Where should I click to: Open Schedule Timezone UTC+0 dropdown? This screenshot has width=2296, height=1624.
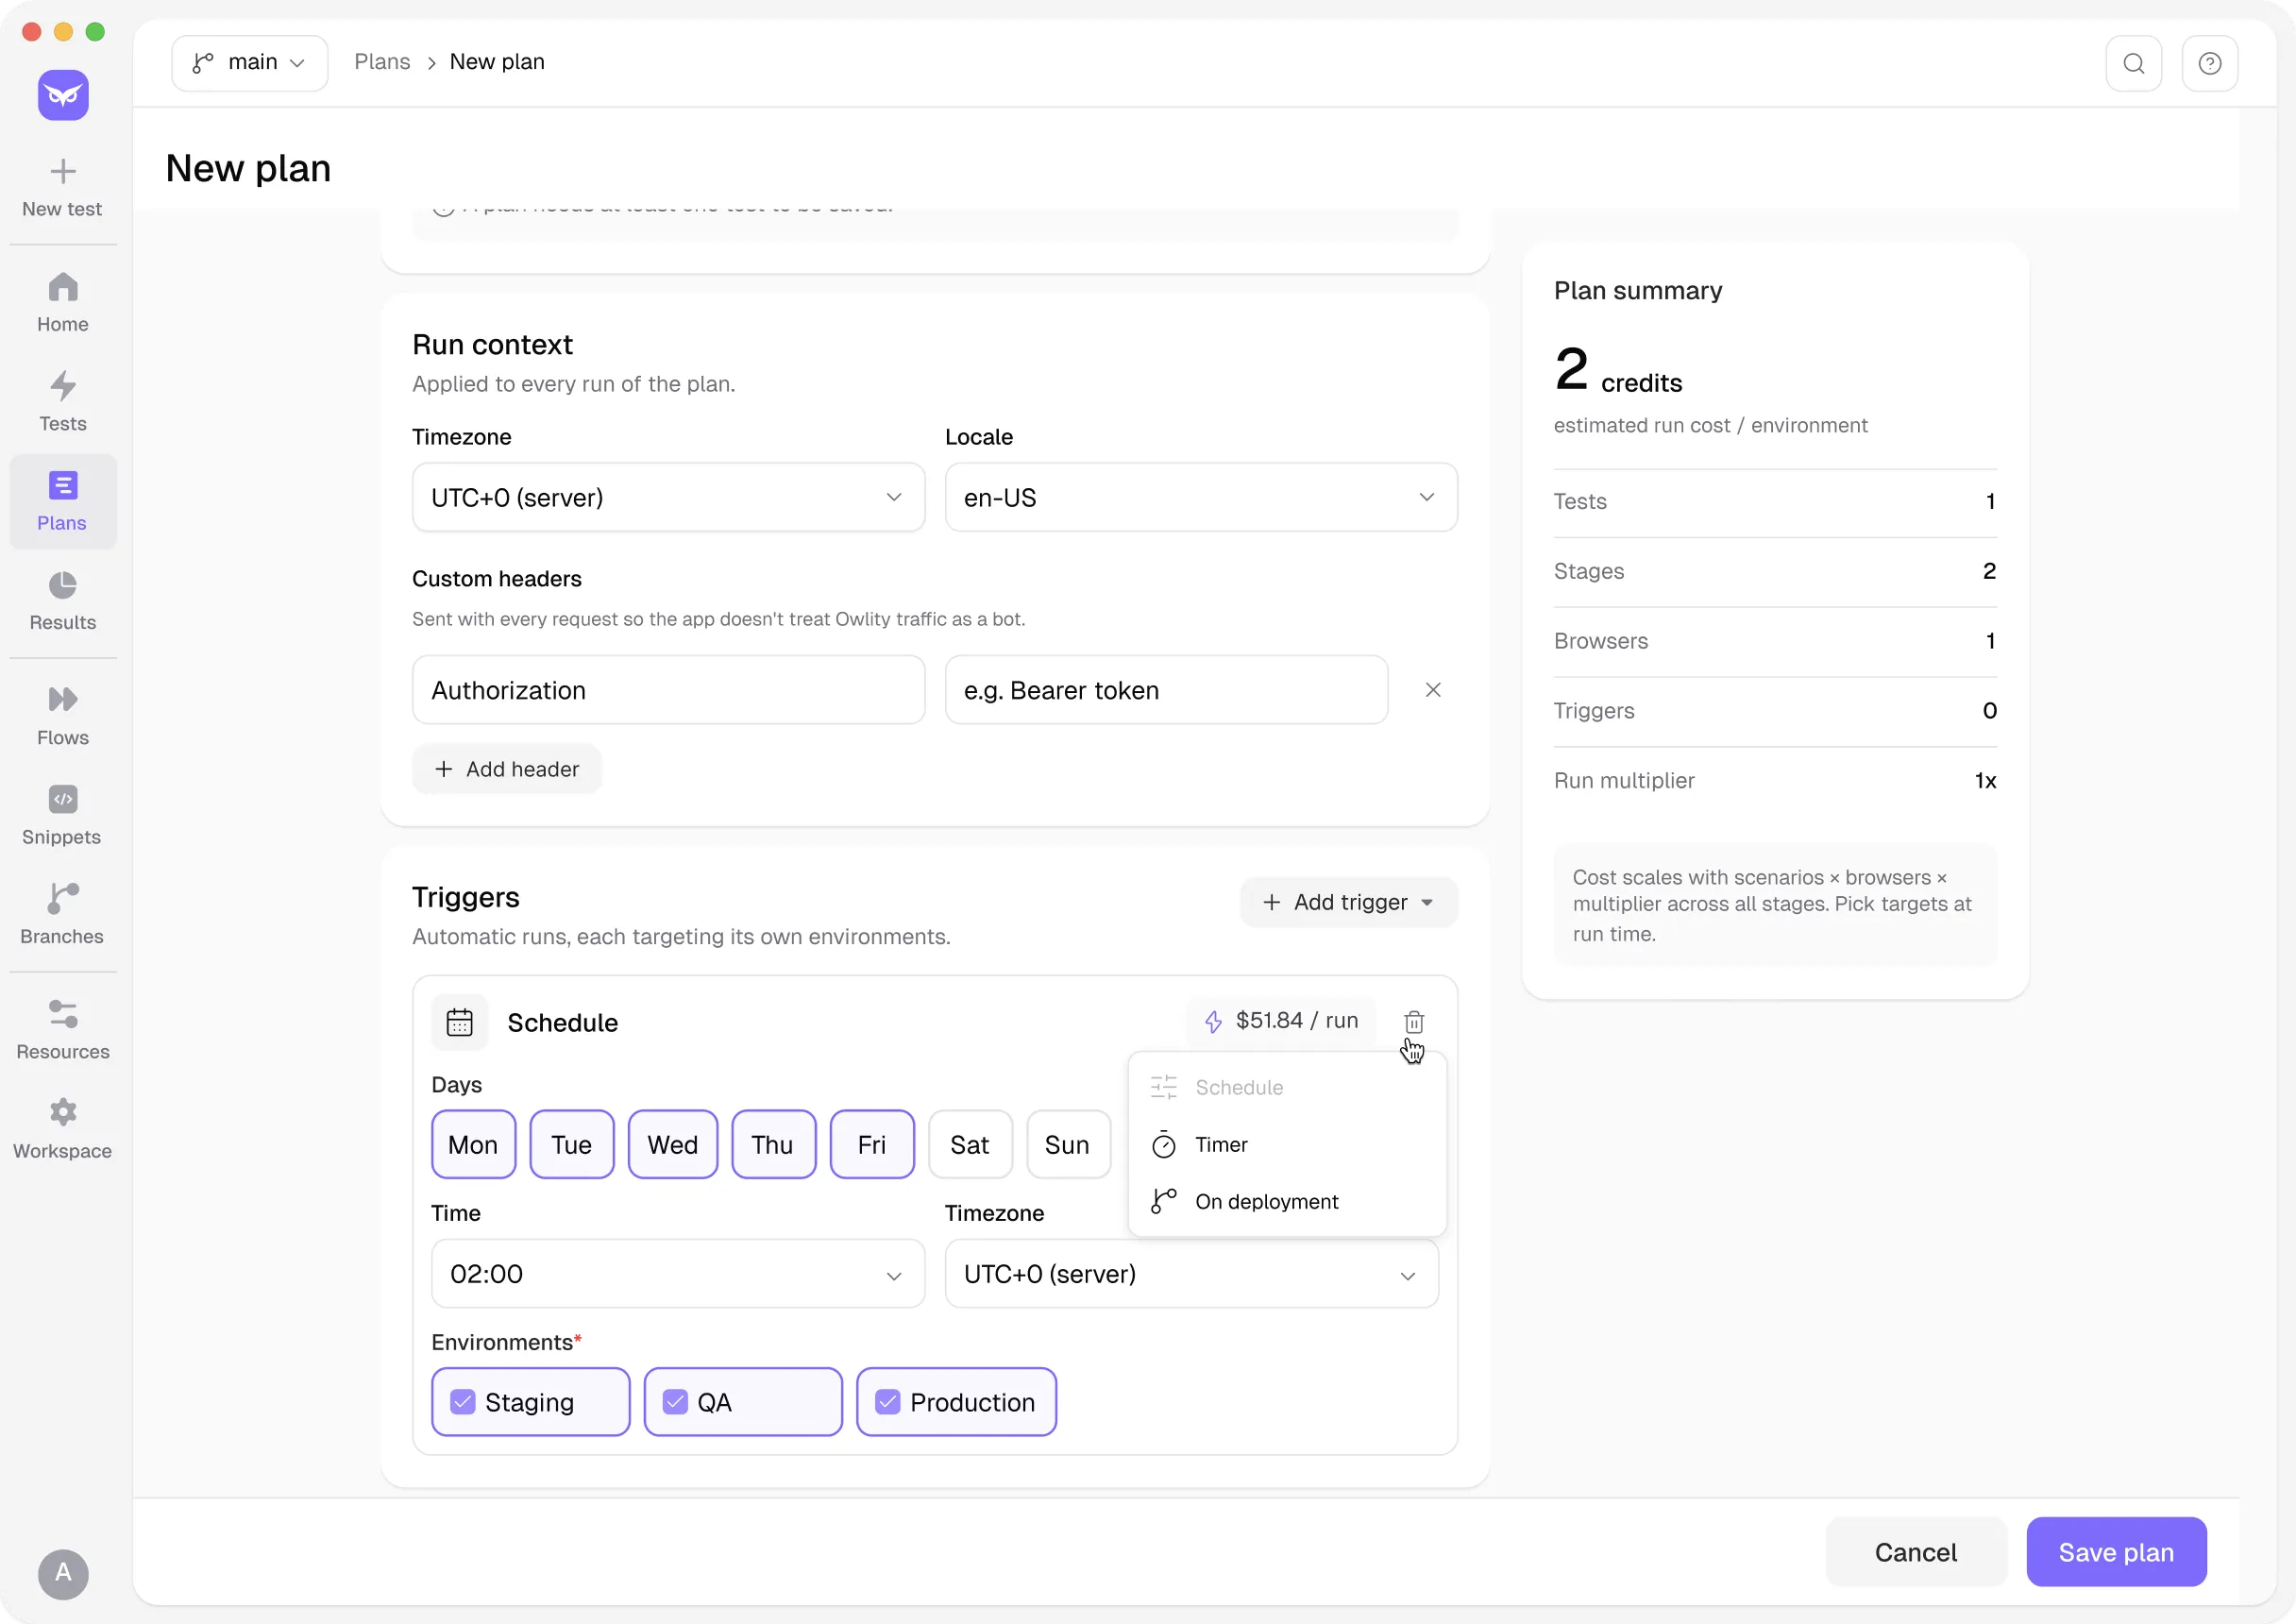[1192, 1273]
